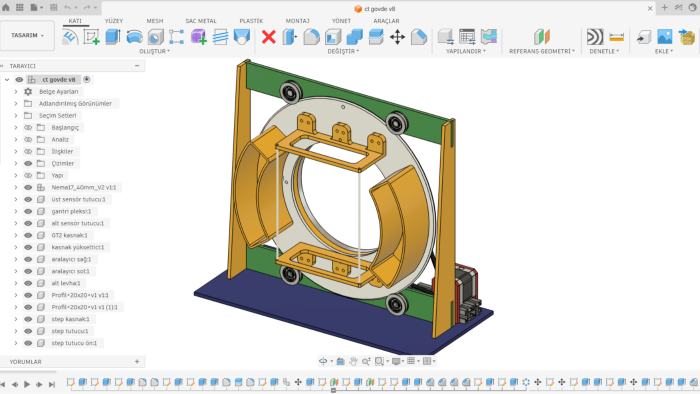
Task: Hide the gantri pleksi:1 component
Action: tap(28, 212)
